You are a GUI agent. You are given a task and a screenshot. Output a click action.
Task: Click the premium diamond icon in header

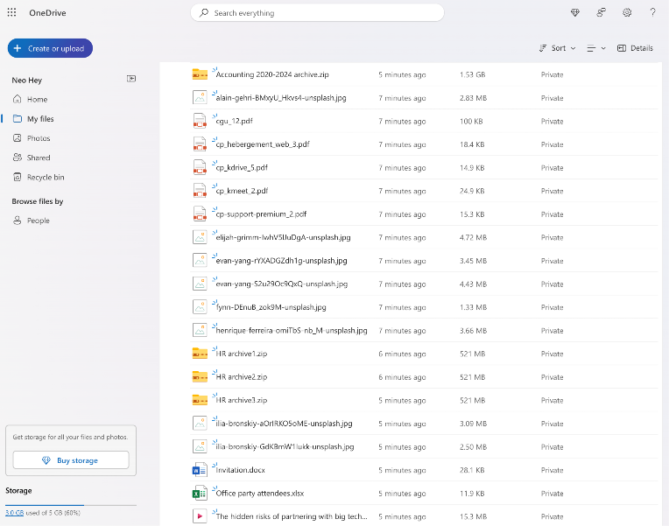[575, 13]
